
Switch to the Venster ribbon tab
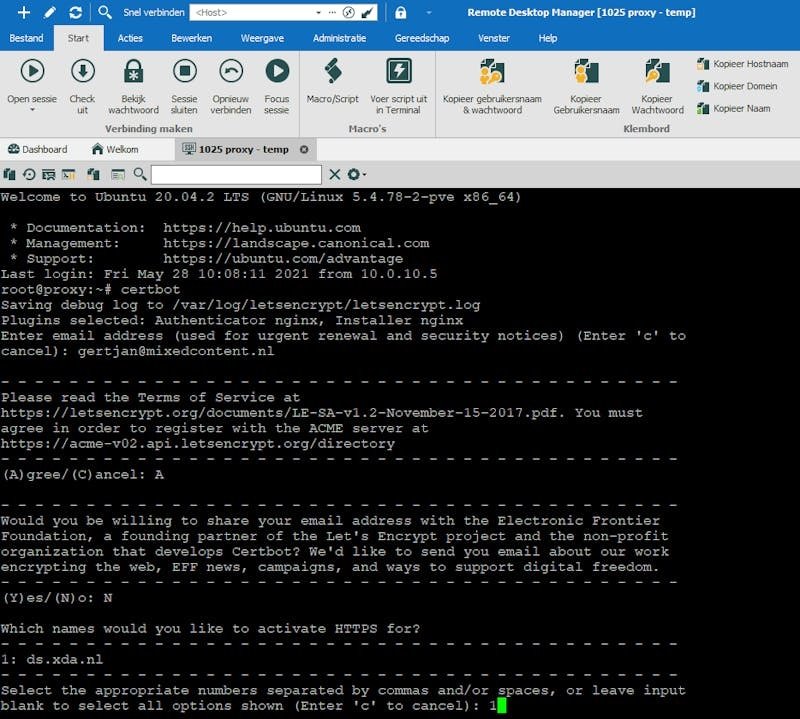tap(494, 38)
